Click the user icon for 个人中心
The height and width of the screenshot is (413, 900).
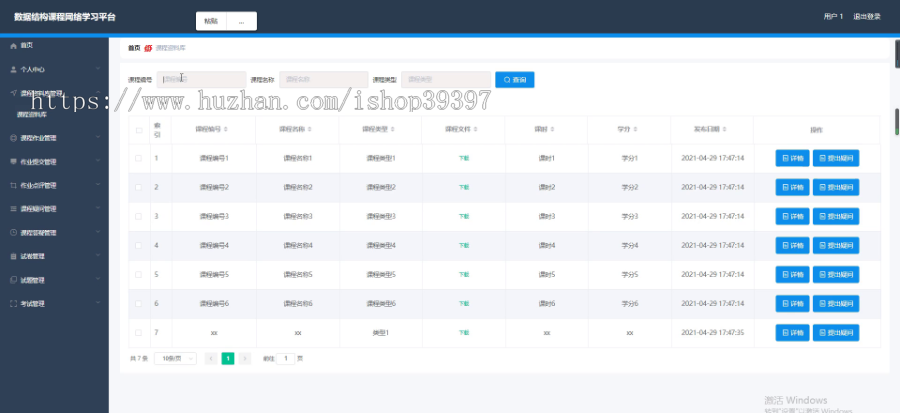pyautogui.click(x=13, y=69)
